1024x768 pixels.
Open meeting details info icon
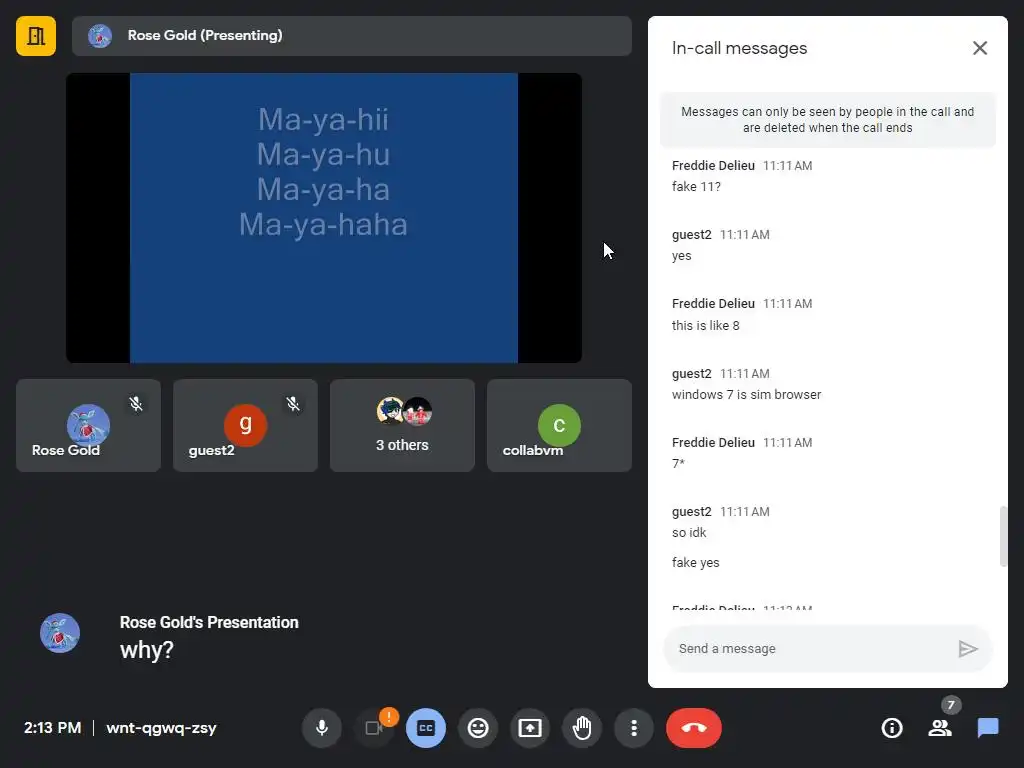(x=891, y=728)
